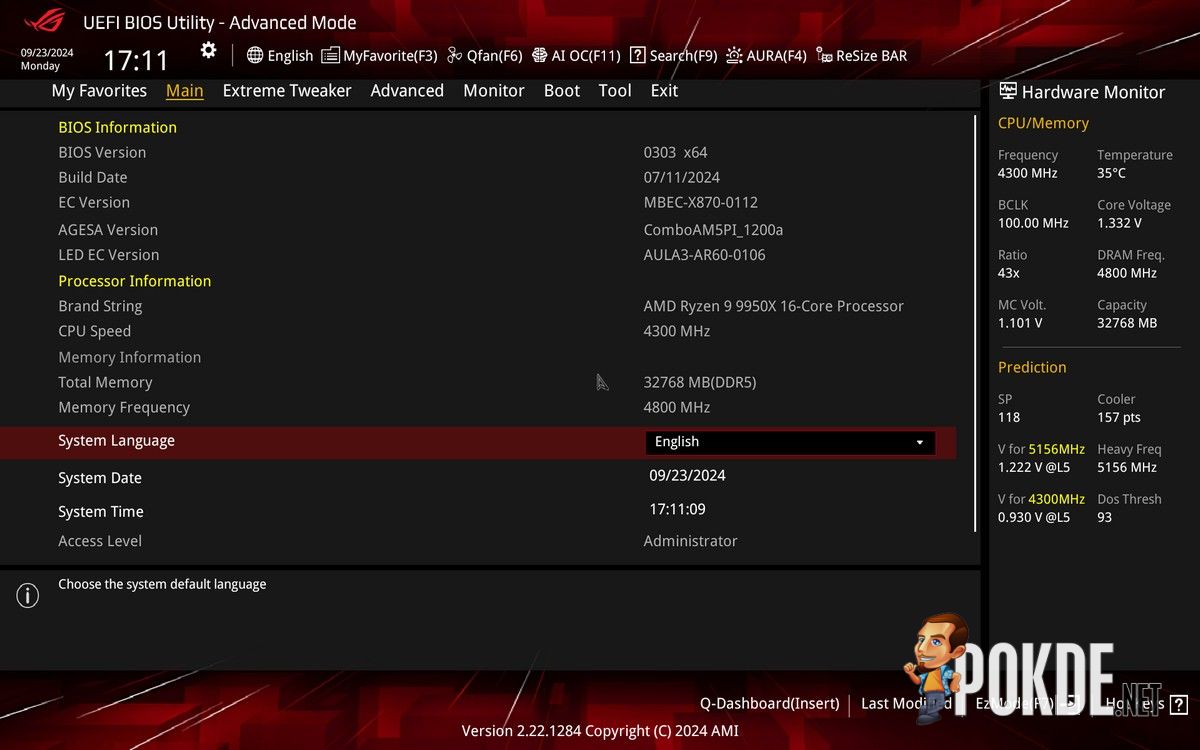The width and height of the screenshot is (1200, 750).
Task: Click AGESA value ComboAM5PI_1200a
Action: pyautogui.click(x=713, y=230)
